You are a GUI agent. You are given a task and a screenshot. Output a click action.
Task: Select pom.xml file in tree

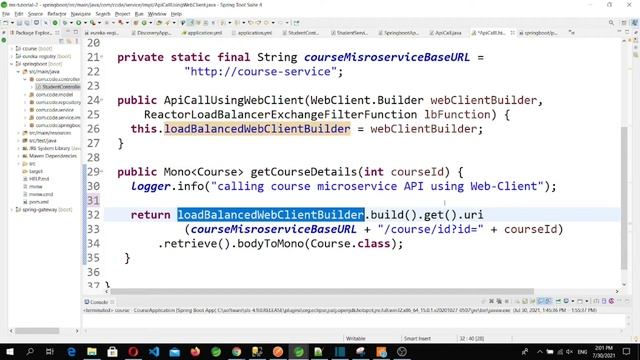coord(36,202)
